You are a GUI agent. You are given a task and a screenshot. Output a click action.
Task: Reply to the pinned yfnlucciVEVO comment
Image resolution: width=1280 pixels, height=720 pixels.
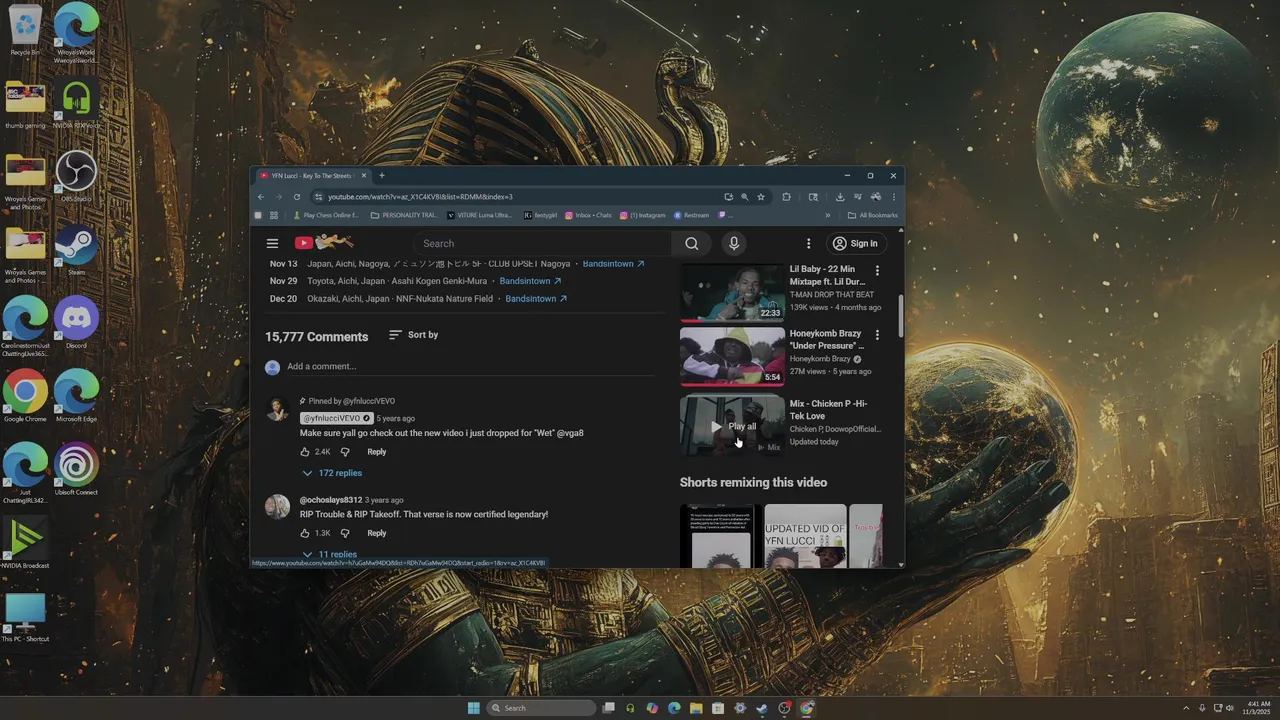point(376,452)
